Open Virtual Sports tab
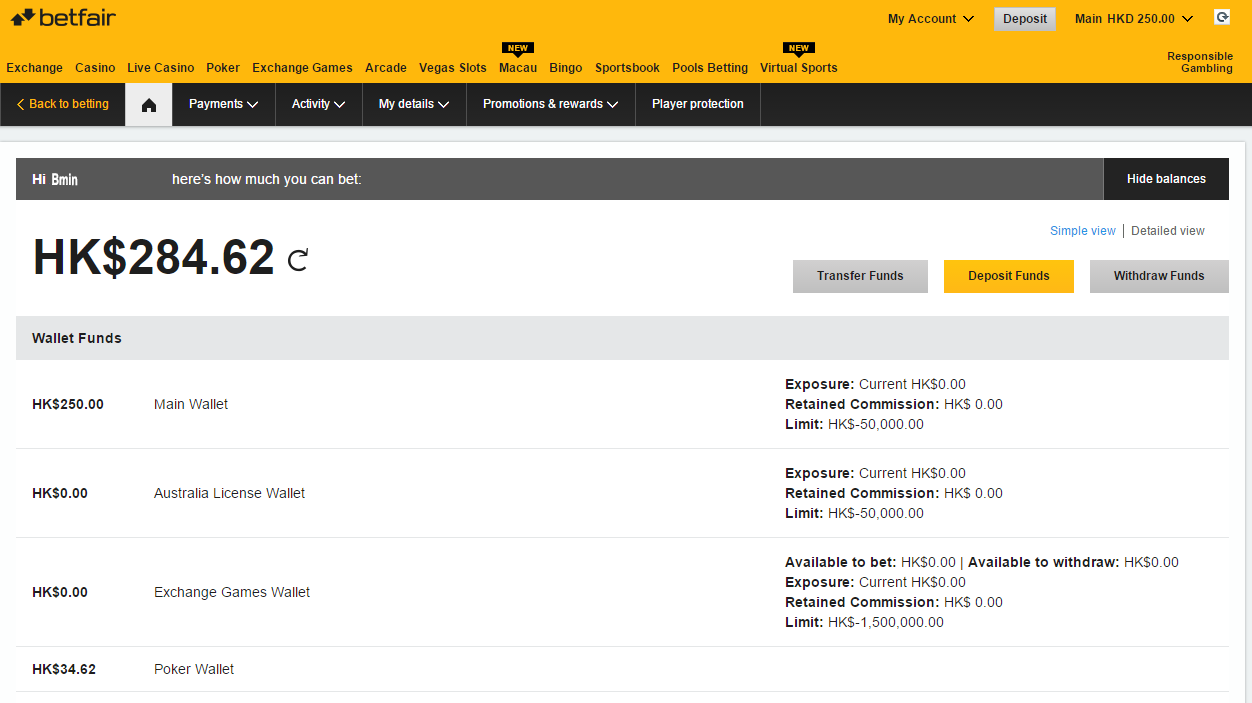The height and width of the screenshot is (703, 1252). (x=799, y=68)
